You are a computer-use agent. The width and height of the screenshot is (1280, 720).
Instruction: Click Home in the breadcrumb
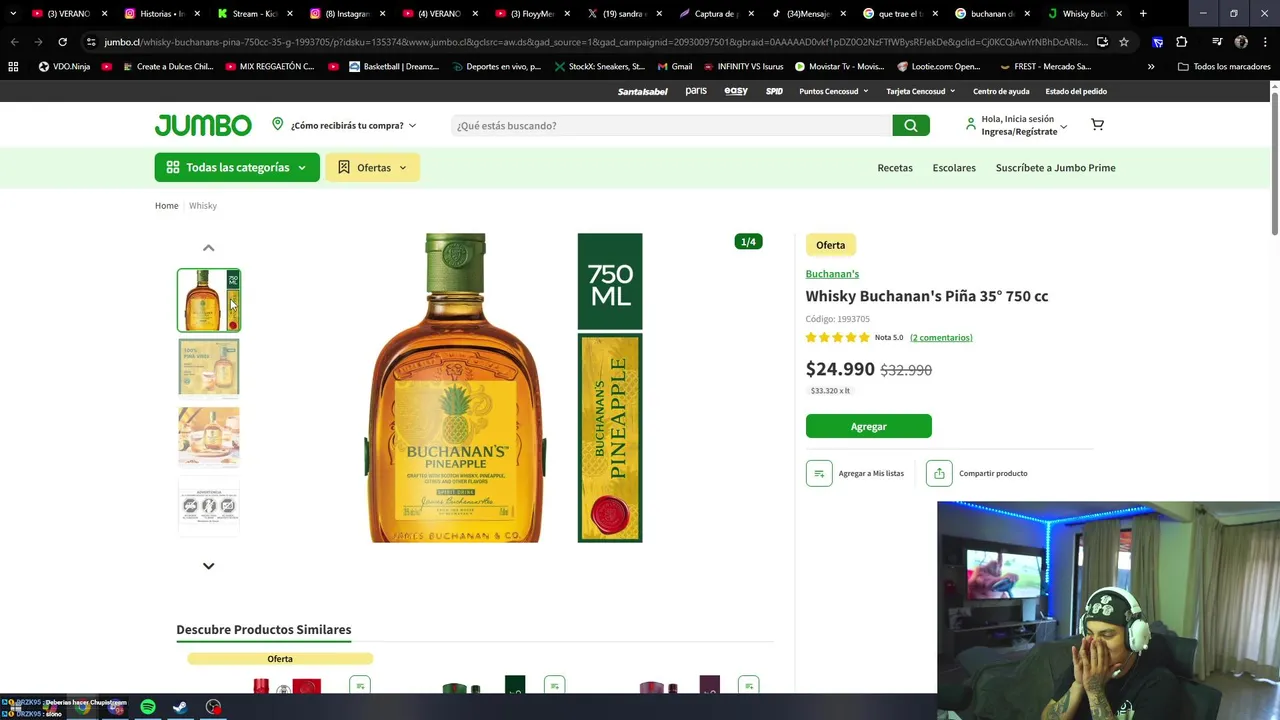[x=166, y=206]
